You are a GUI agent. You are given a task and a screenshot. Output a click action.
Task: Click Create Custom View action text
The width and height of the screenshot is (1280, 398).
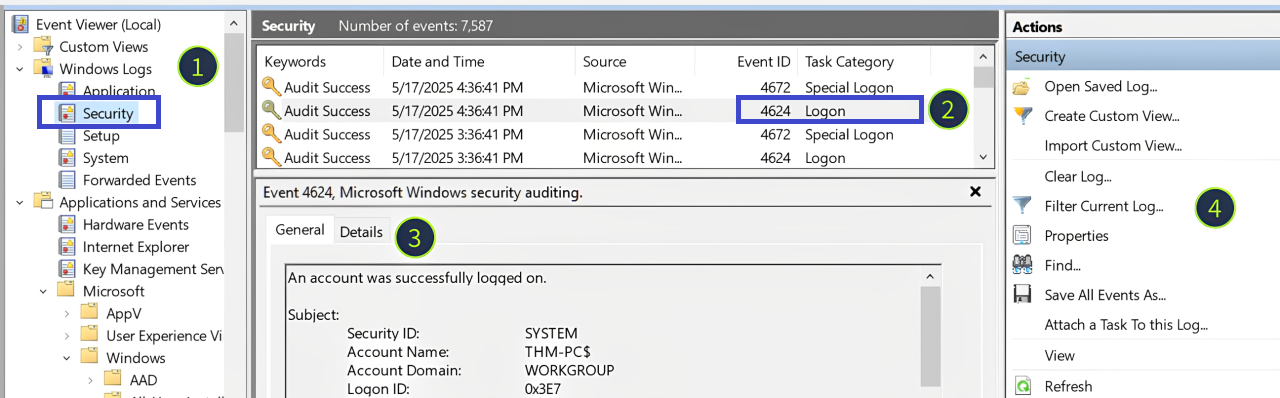coord(1112,116)
